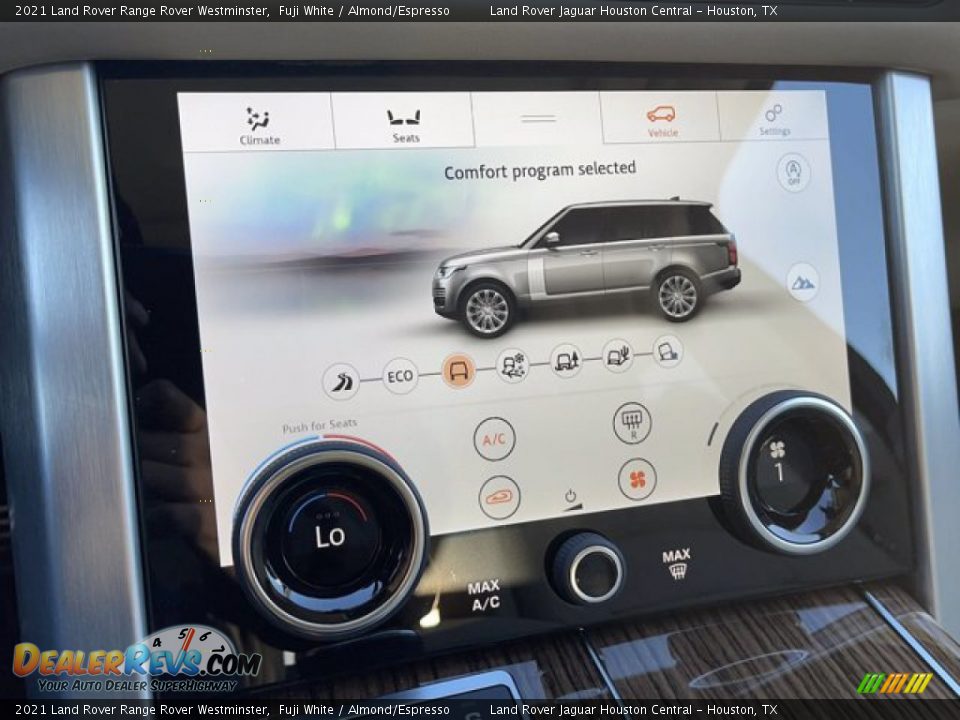Toggle the A/C button
960x720 pixels.
pos(494,439)
